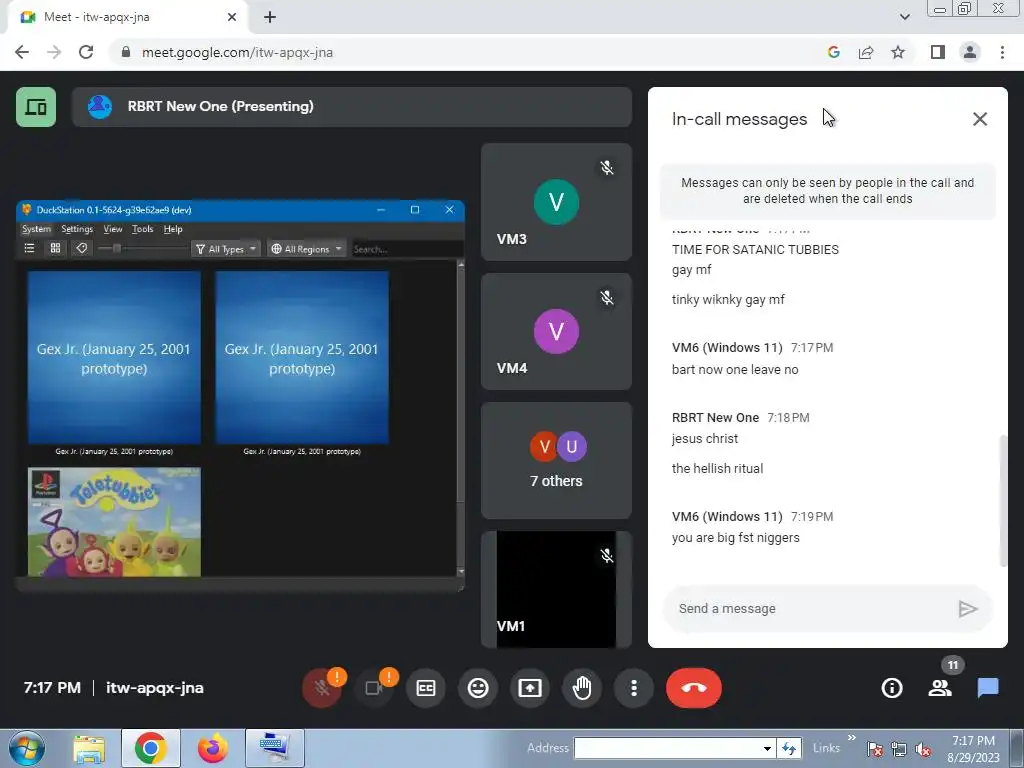1024x768 pixels.
Task: Close the In-call messages panel
Action: (980, 119)
